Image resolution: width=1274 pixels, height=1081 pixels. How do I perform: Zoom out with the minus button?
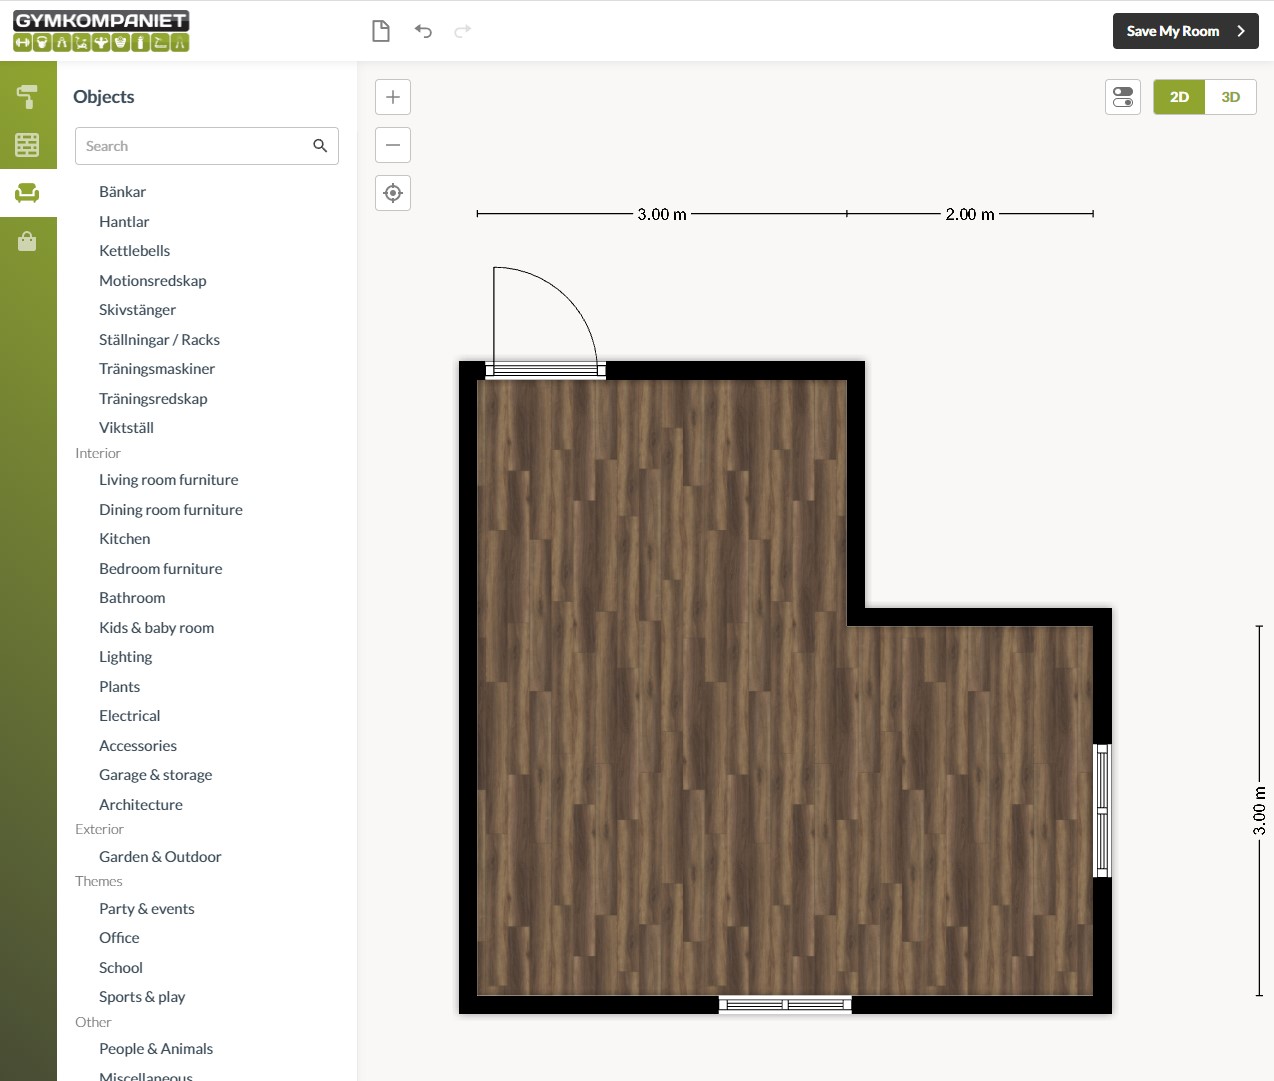pos(393,145)
